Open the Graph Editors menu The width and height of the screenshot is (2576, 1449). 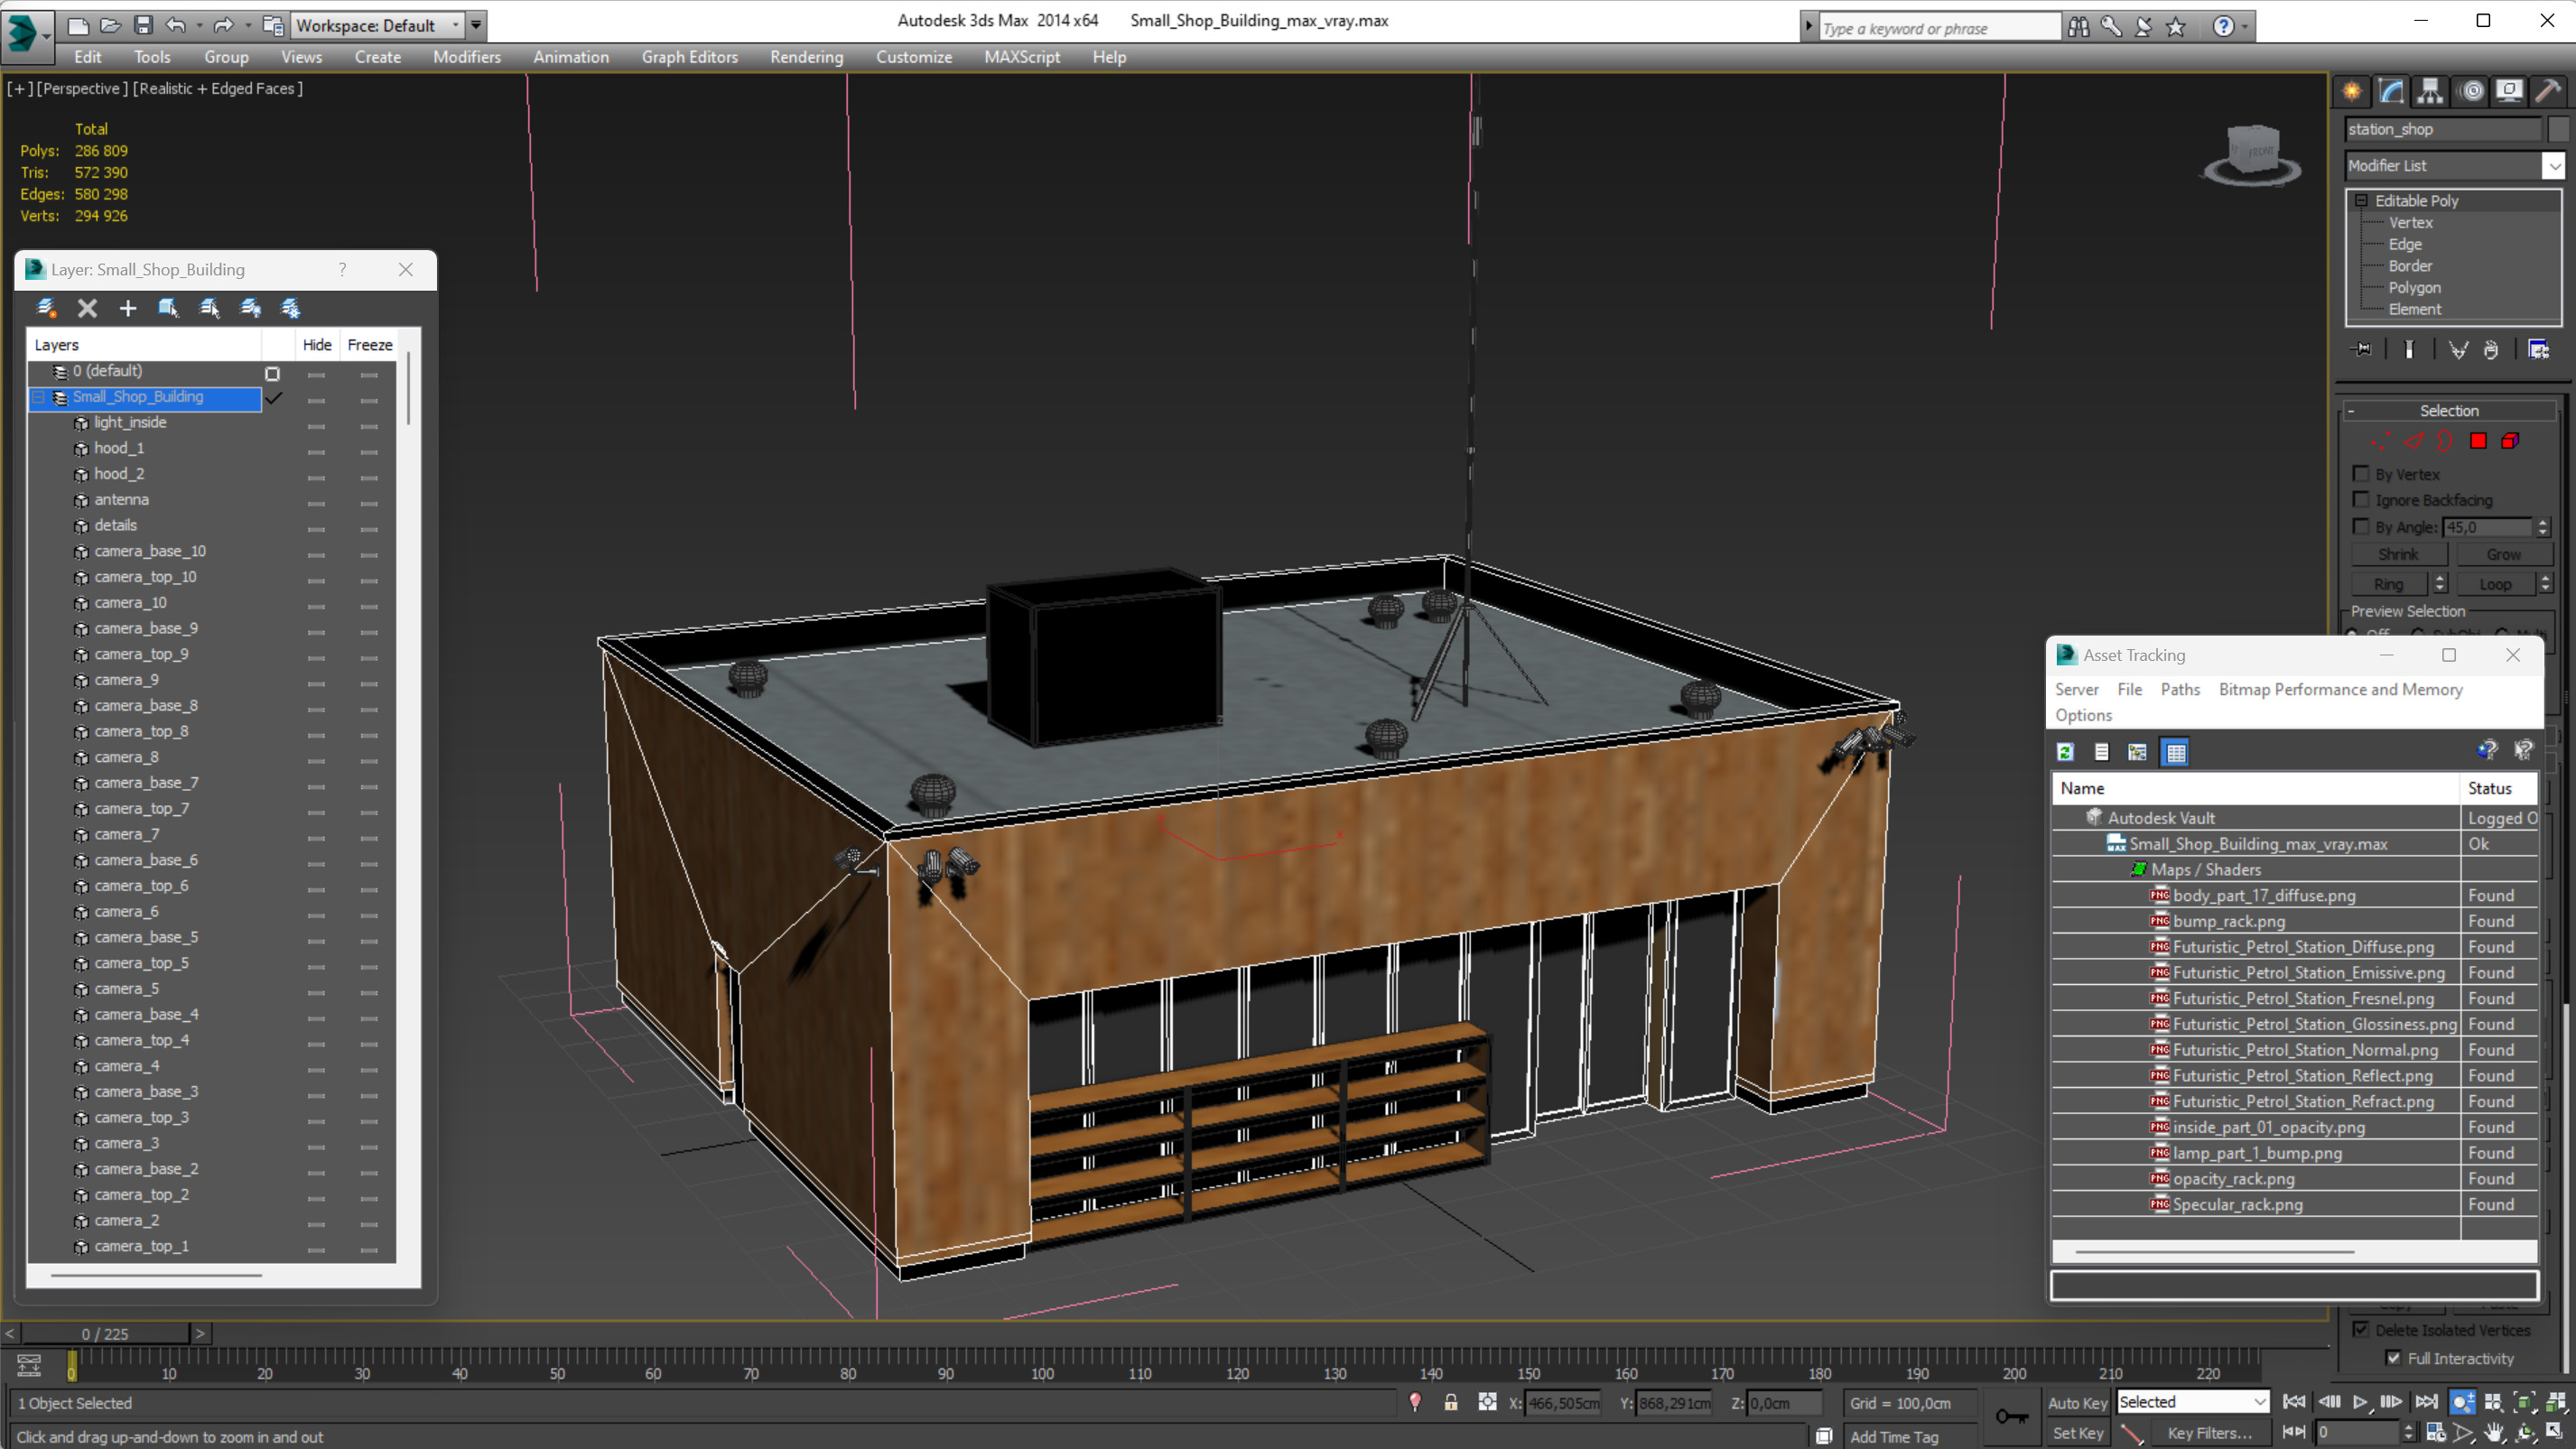tap(689, 57)
